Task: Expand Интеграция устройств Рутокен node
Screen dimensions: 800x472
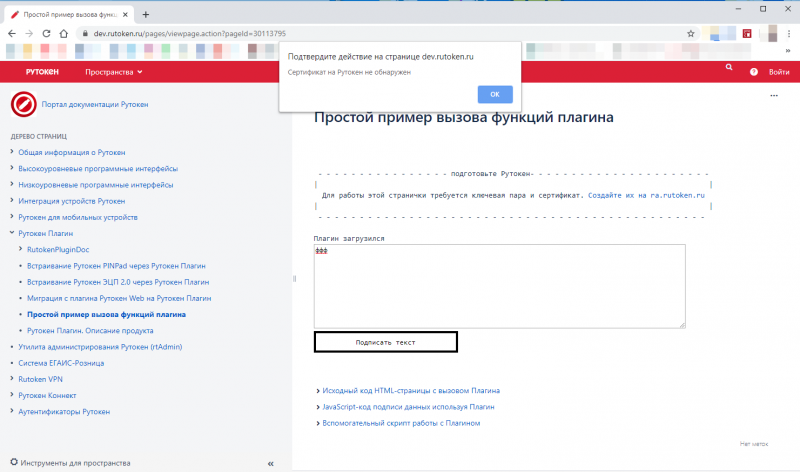Action: coord(12,201)
